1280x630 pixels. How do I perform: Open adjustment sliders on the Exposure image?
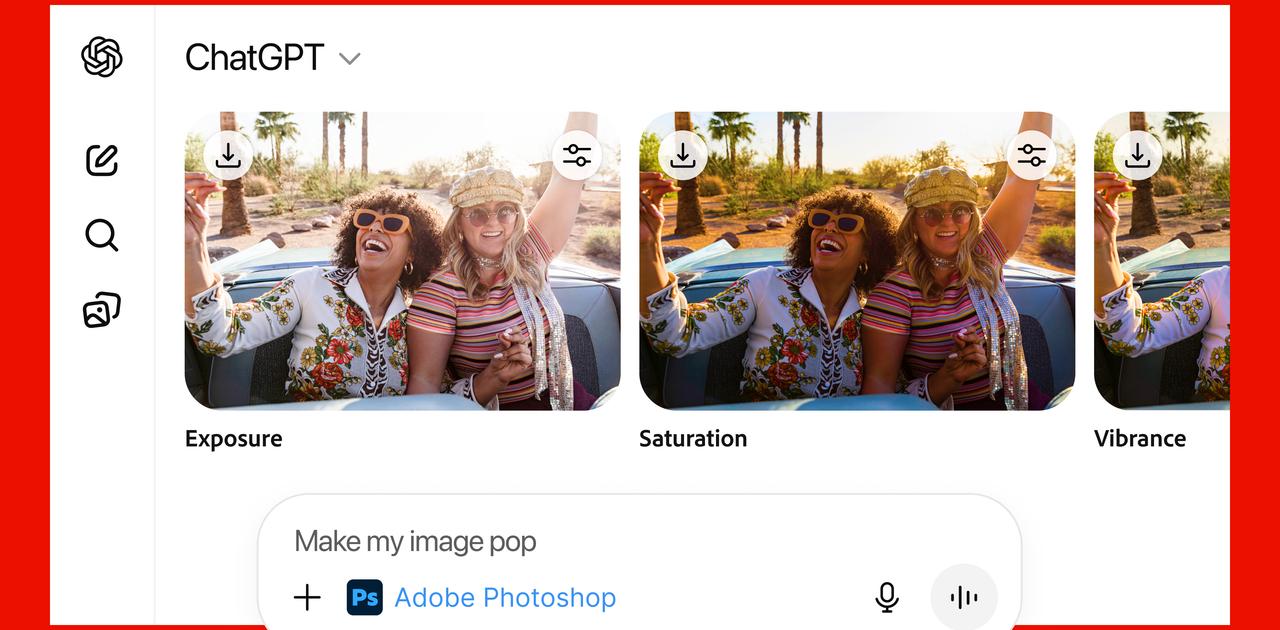(577, 155)
